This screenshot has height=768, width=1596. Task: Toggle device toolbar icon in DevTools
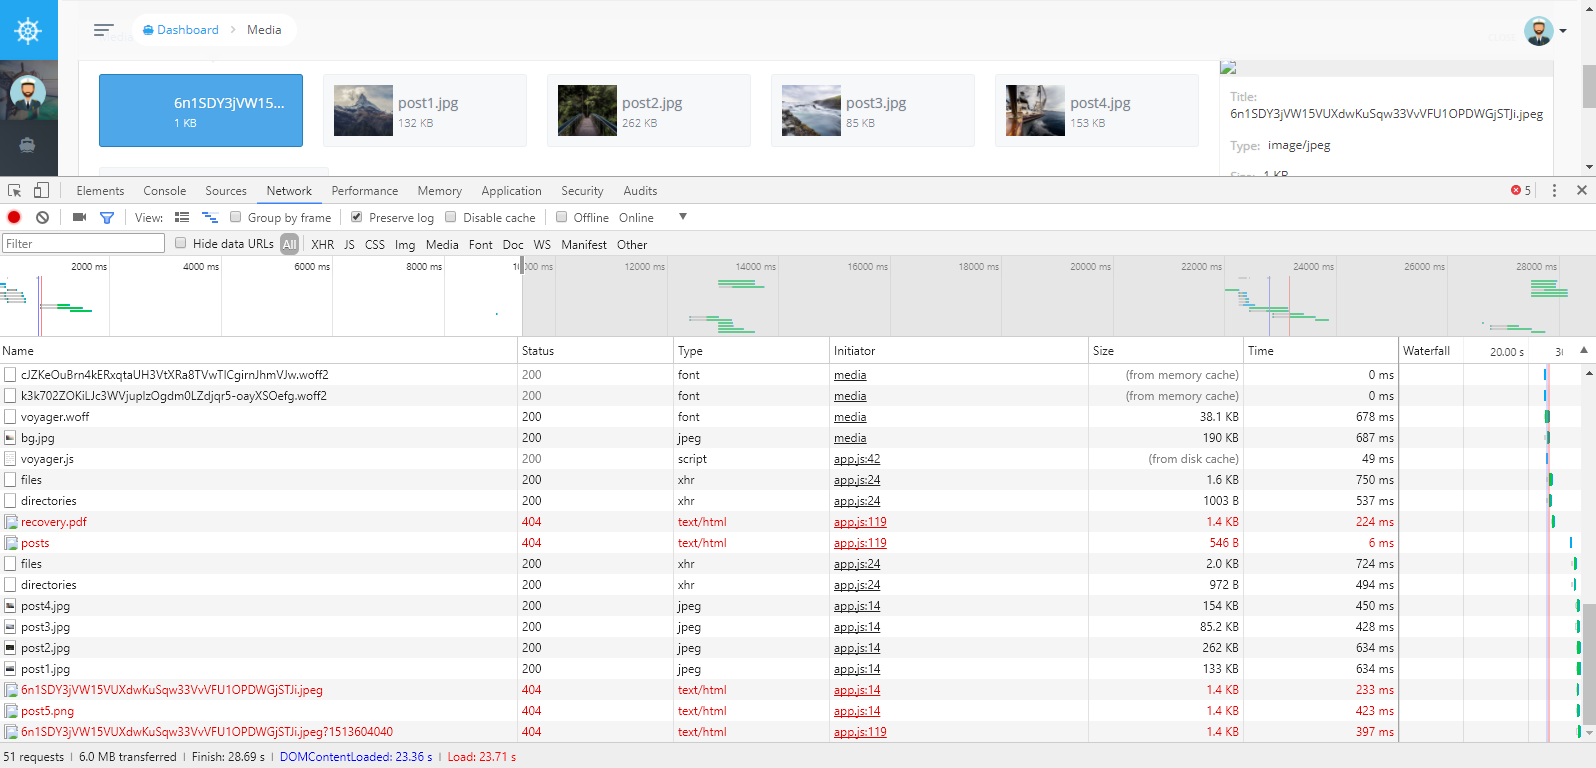point(41,190)
